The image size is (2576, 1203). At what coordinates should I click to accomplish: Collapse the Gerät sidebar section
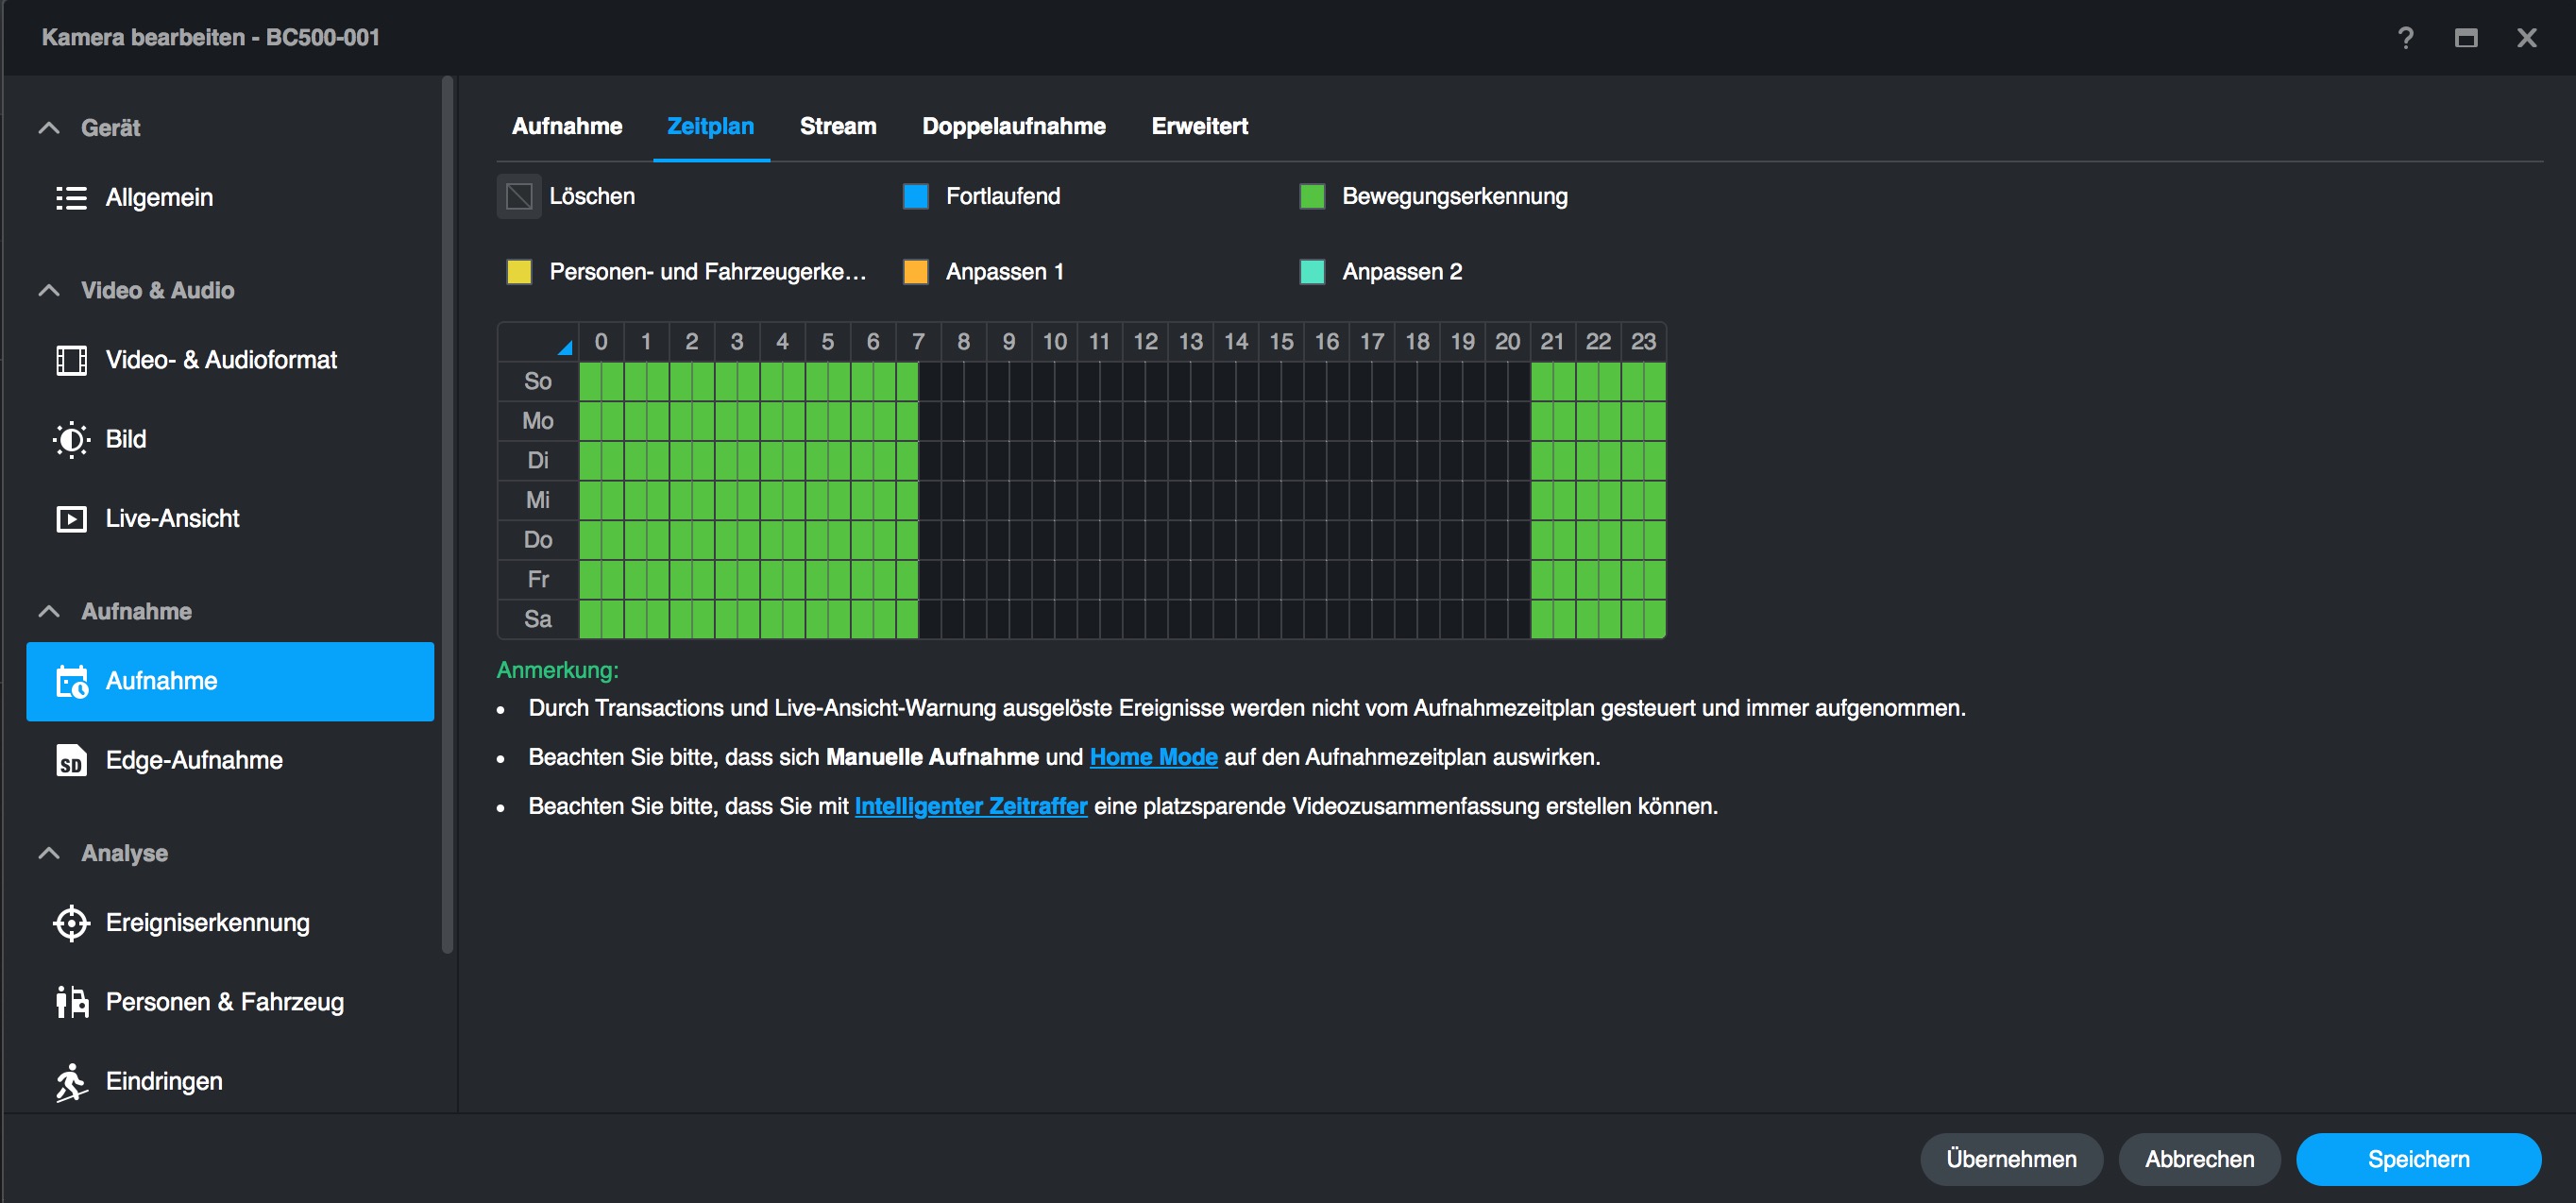pyautogui.click(x=49, y=128)
